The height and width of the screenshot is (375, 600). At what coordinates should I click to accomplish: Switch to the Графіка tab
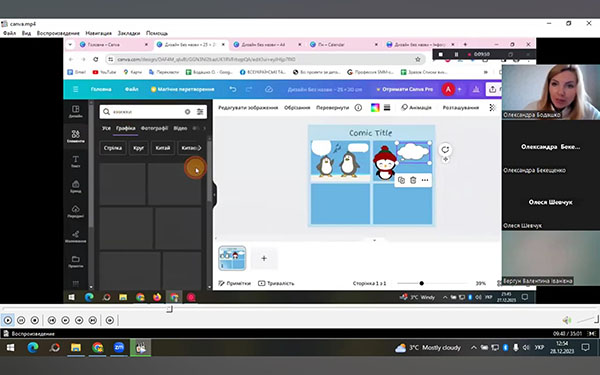click(x=126, y=128)
